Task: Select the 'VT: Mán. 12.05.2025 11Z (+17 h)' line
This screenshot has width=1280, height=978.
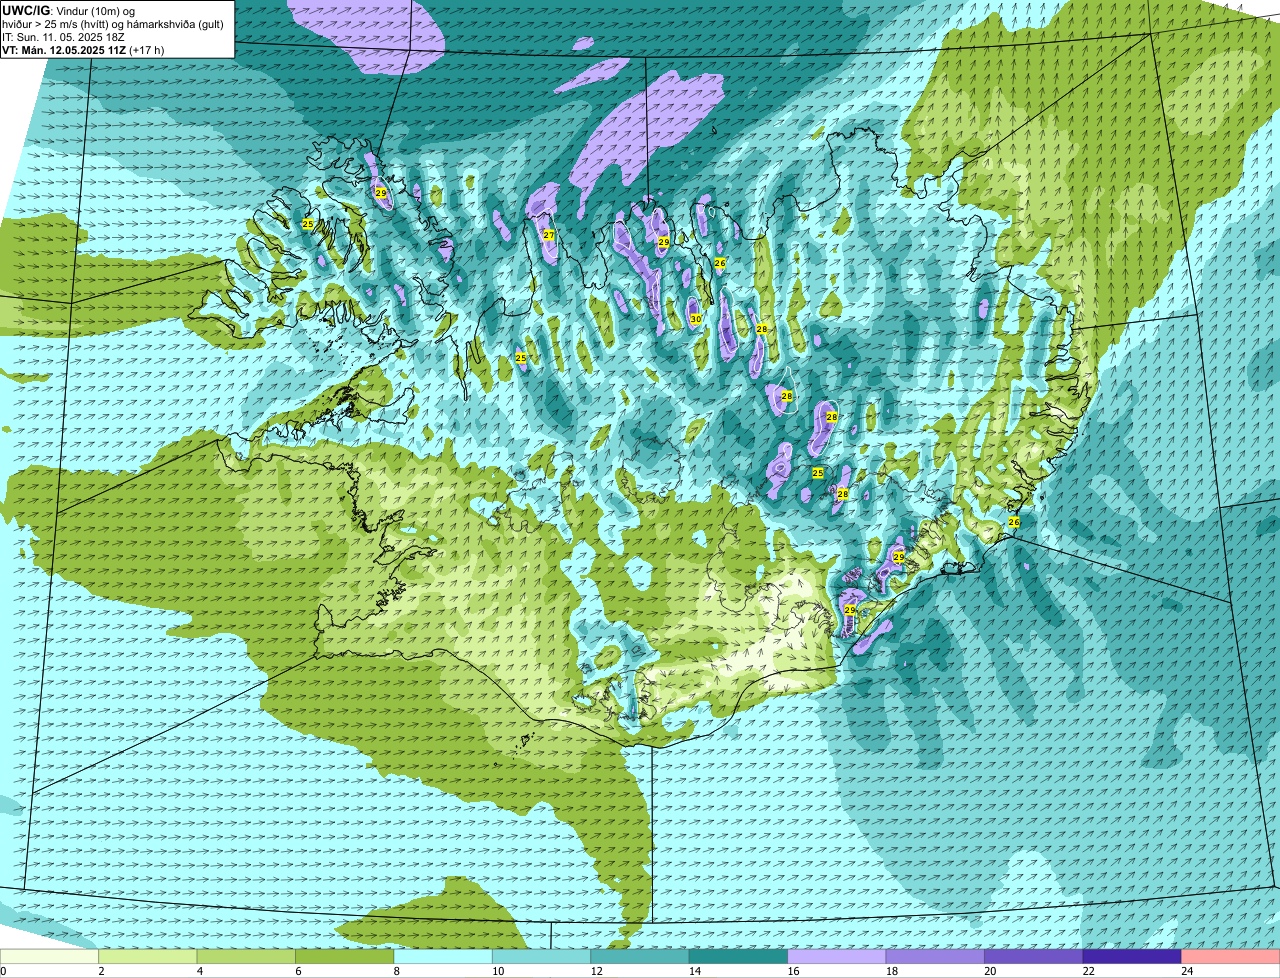Action: (83, 49)
